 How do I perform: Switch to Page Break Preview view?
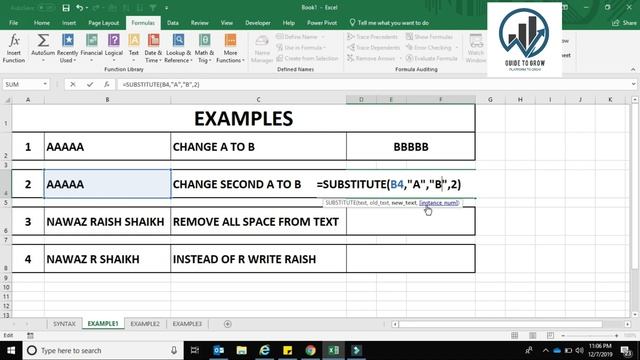pos(550,336)
